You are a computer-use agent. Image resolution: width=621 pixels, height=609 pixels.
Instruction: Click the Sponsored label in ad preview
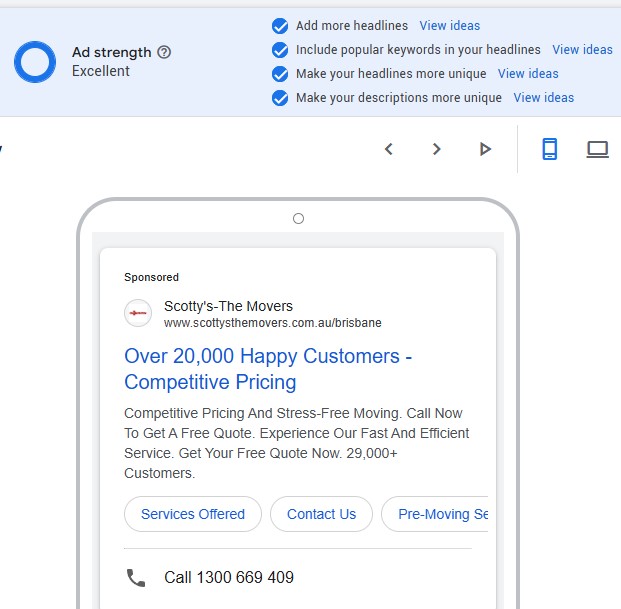pos(151,277)
